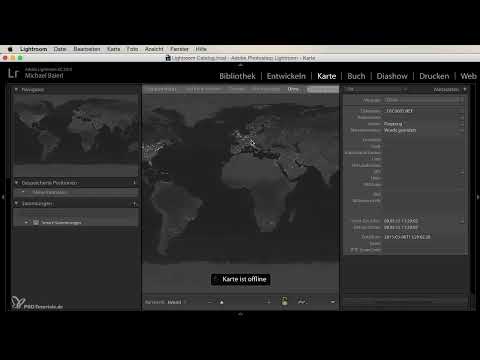
Task: Collapse the Sammlungen panel
Action: click(16, 203)
